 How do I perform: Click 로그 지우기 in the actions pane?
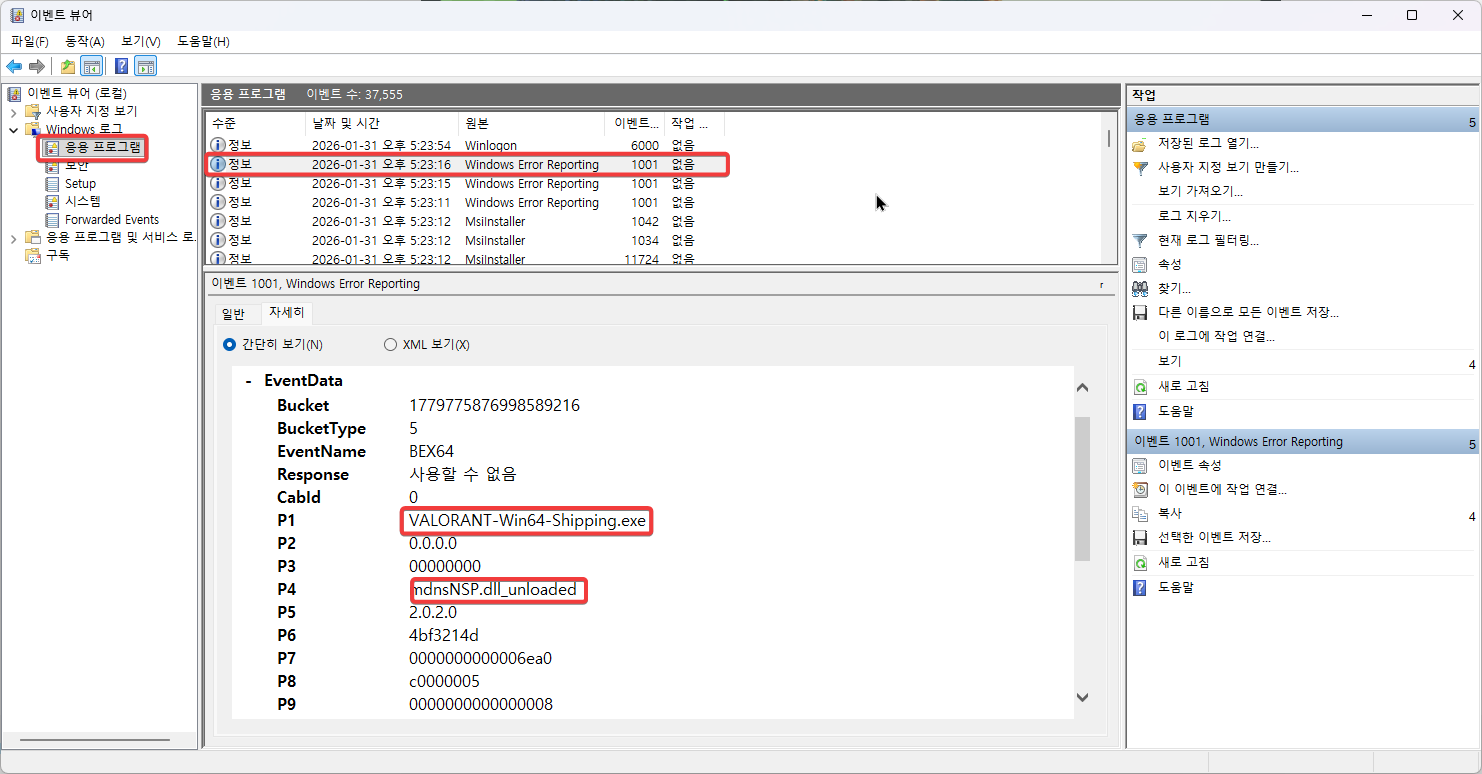[x=1194, y=216]
